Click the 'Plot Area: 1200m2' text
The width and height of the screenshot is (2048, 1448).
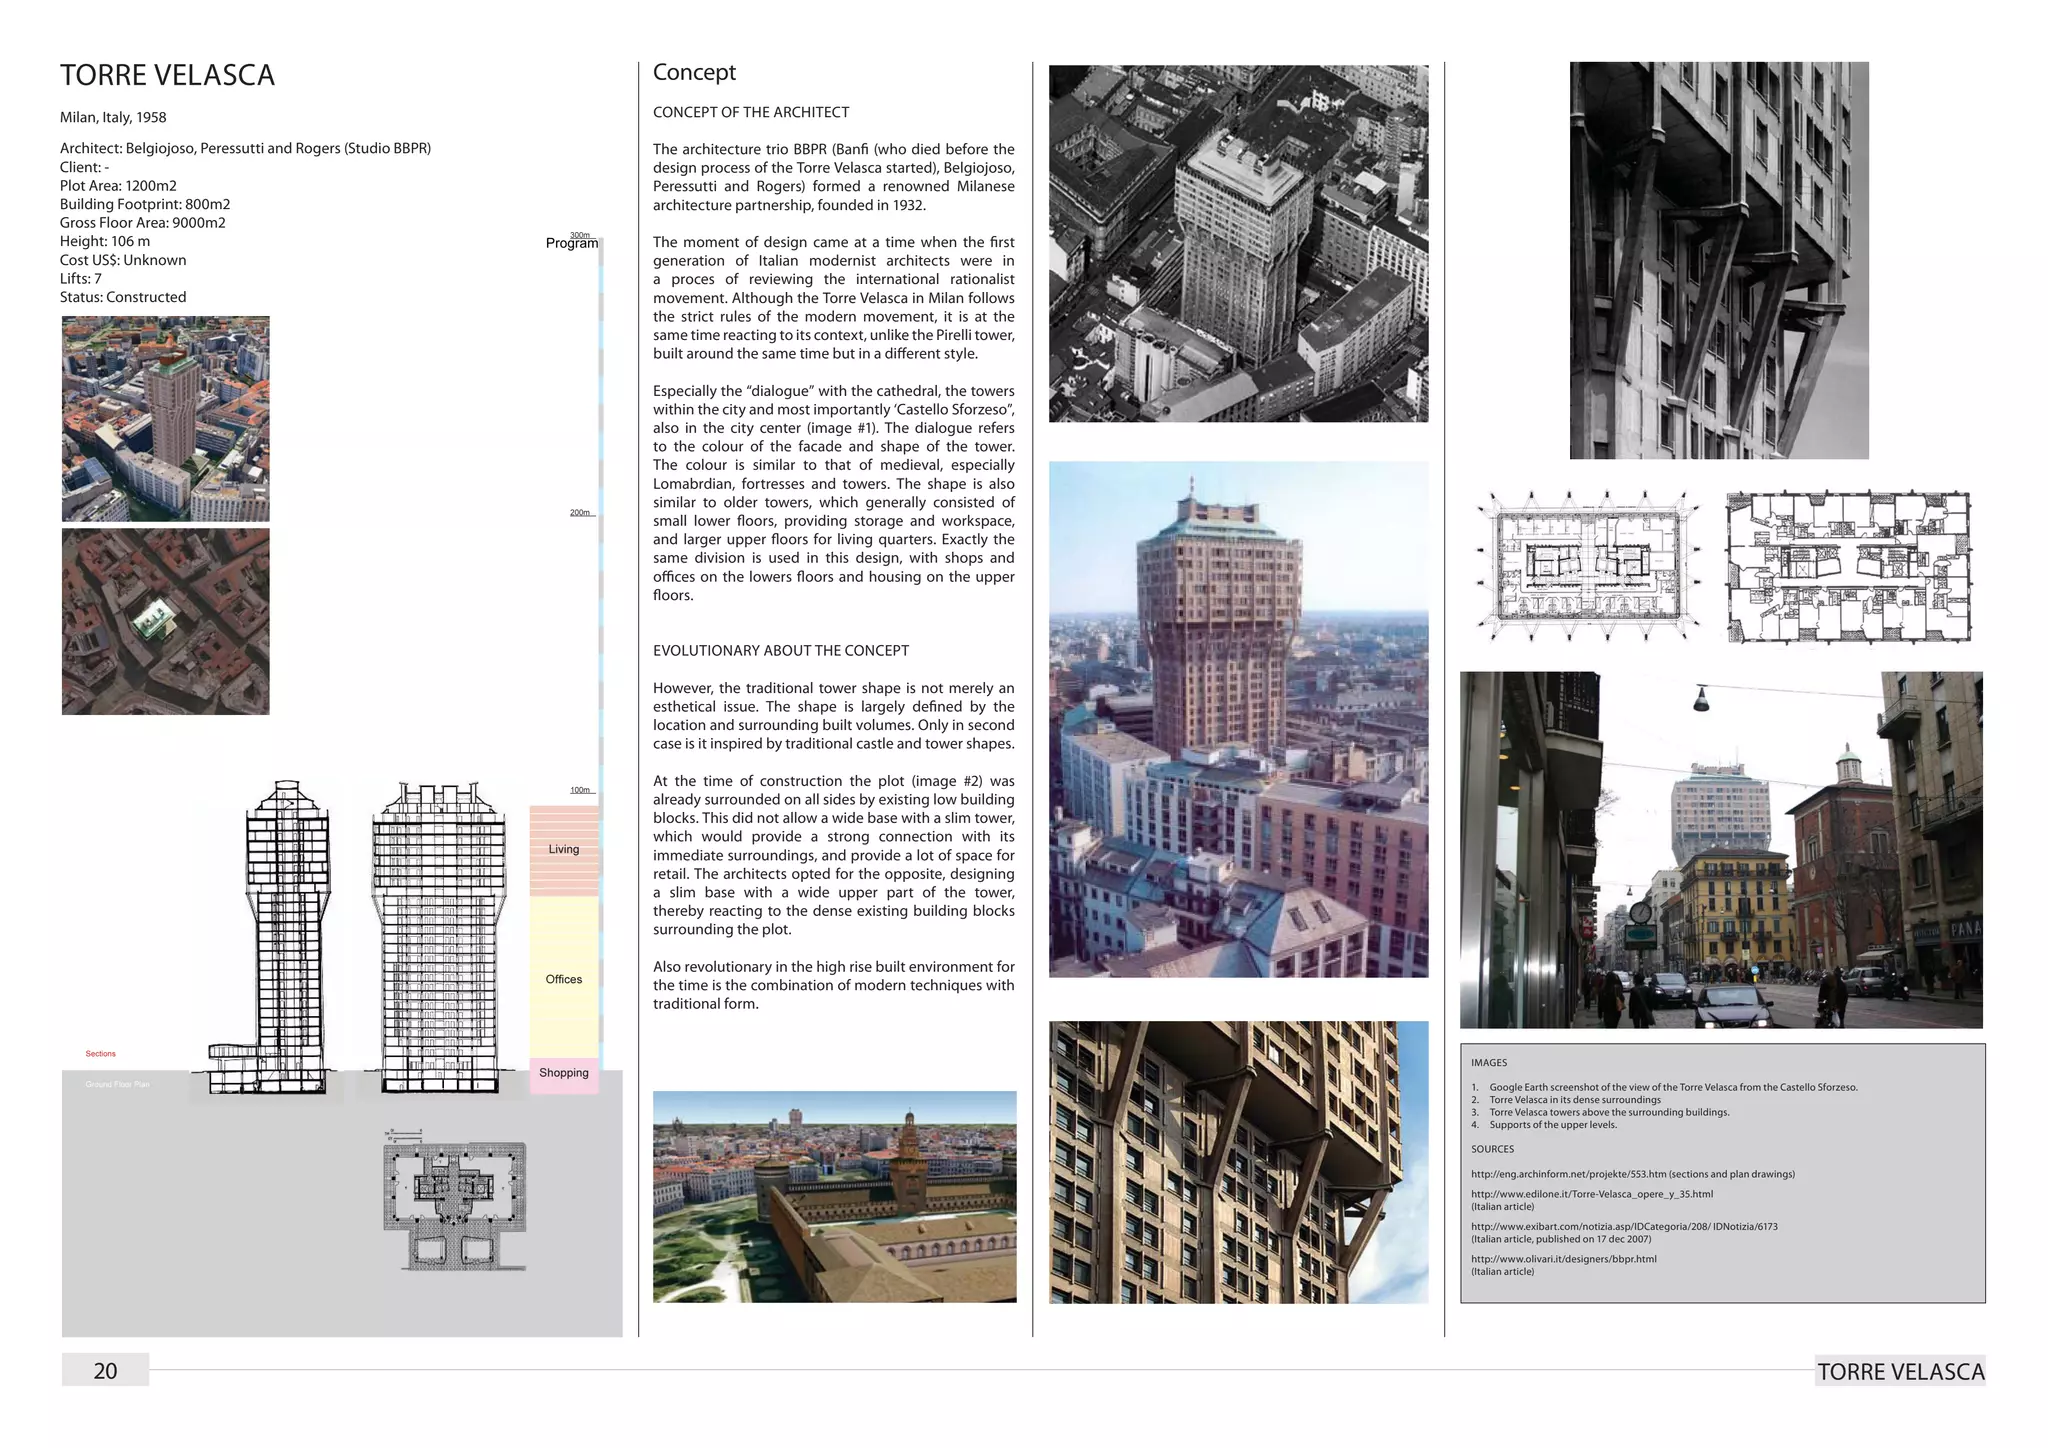tap(118, 185)
